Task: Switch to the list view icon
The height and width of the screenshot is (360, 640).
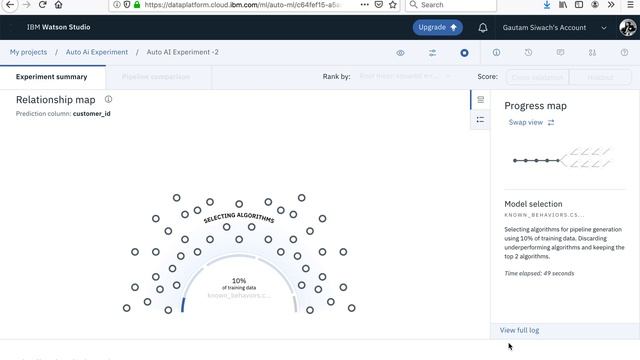Action: (x=480, y=120)
